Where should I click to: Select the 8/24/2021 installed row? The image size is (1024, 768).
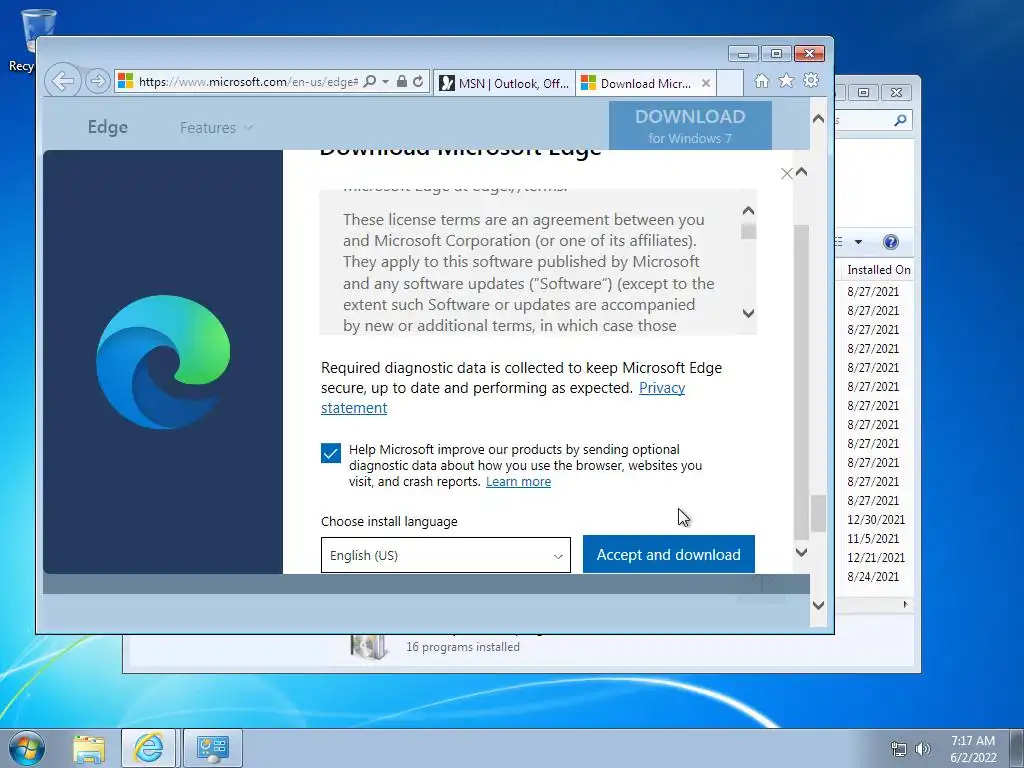click(x=875, y=577)
